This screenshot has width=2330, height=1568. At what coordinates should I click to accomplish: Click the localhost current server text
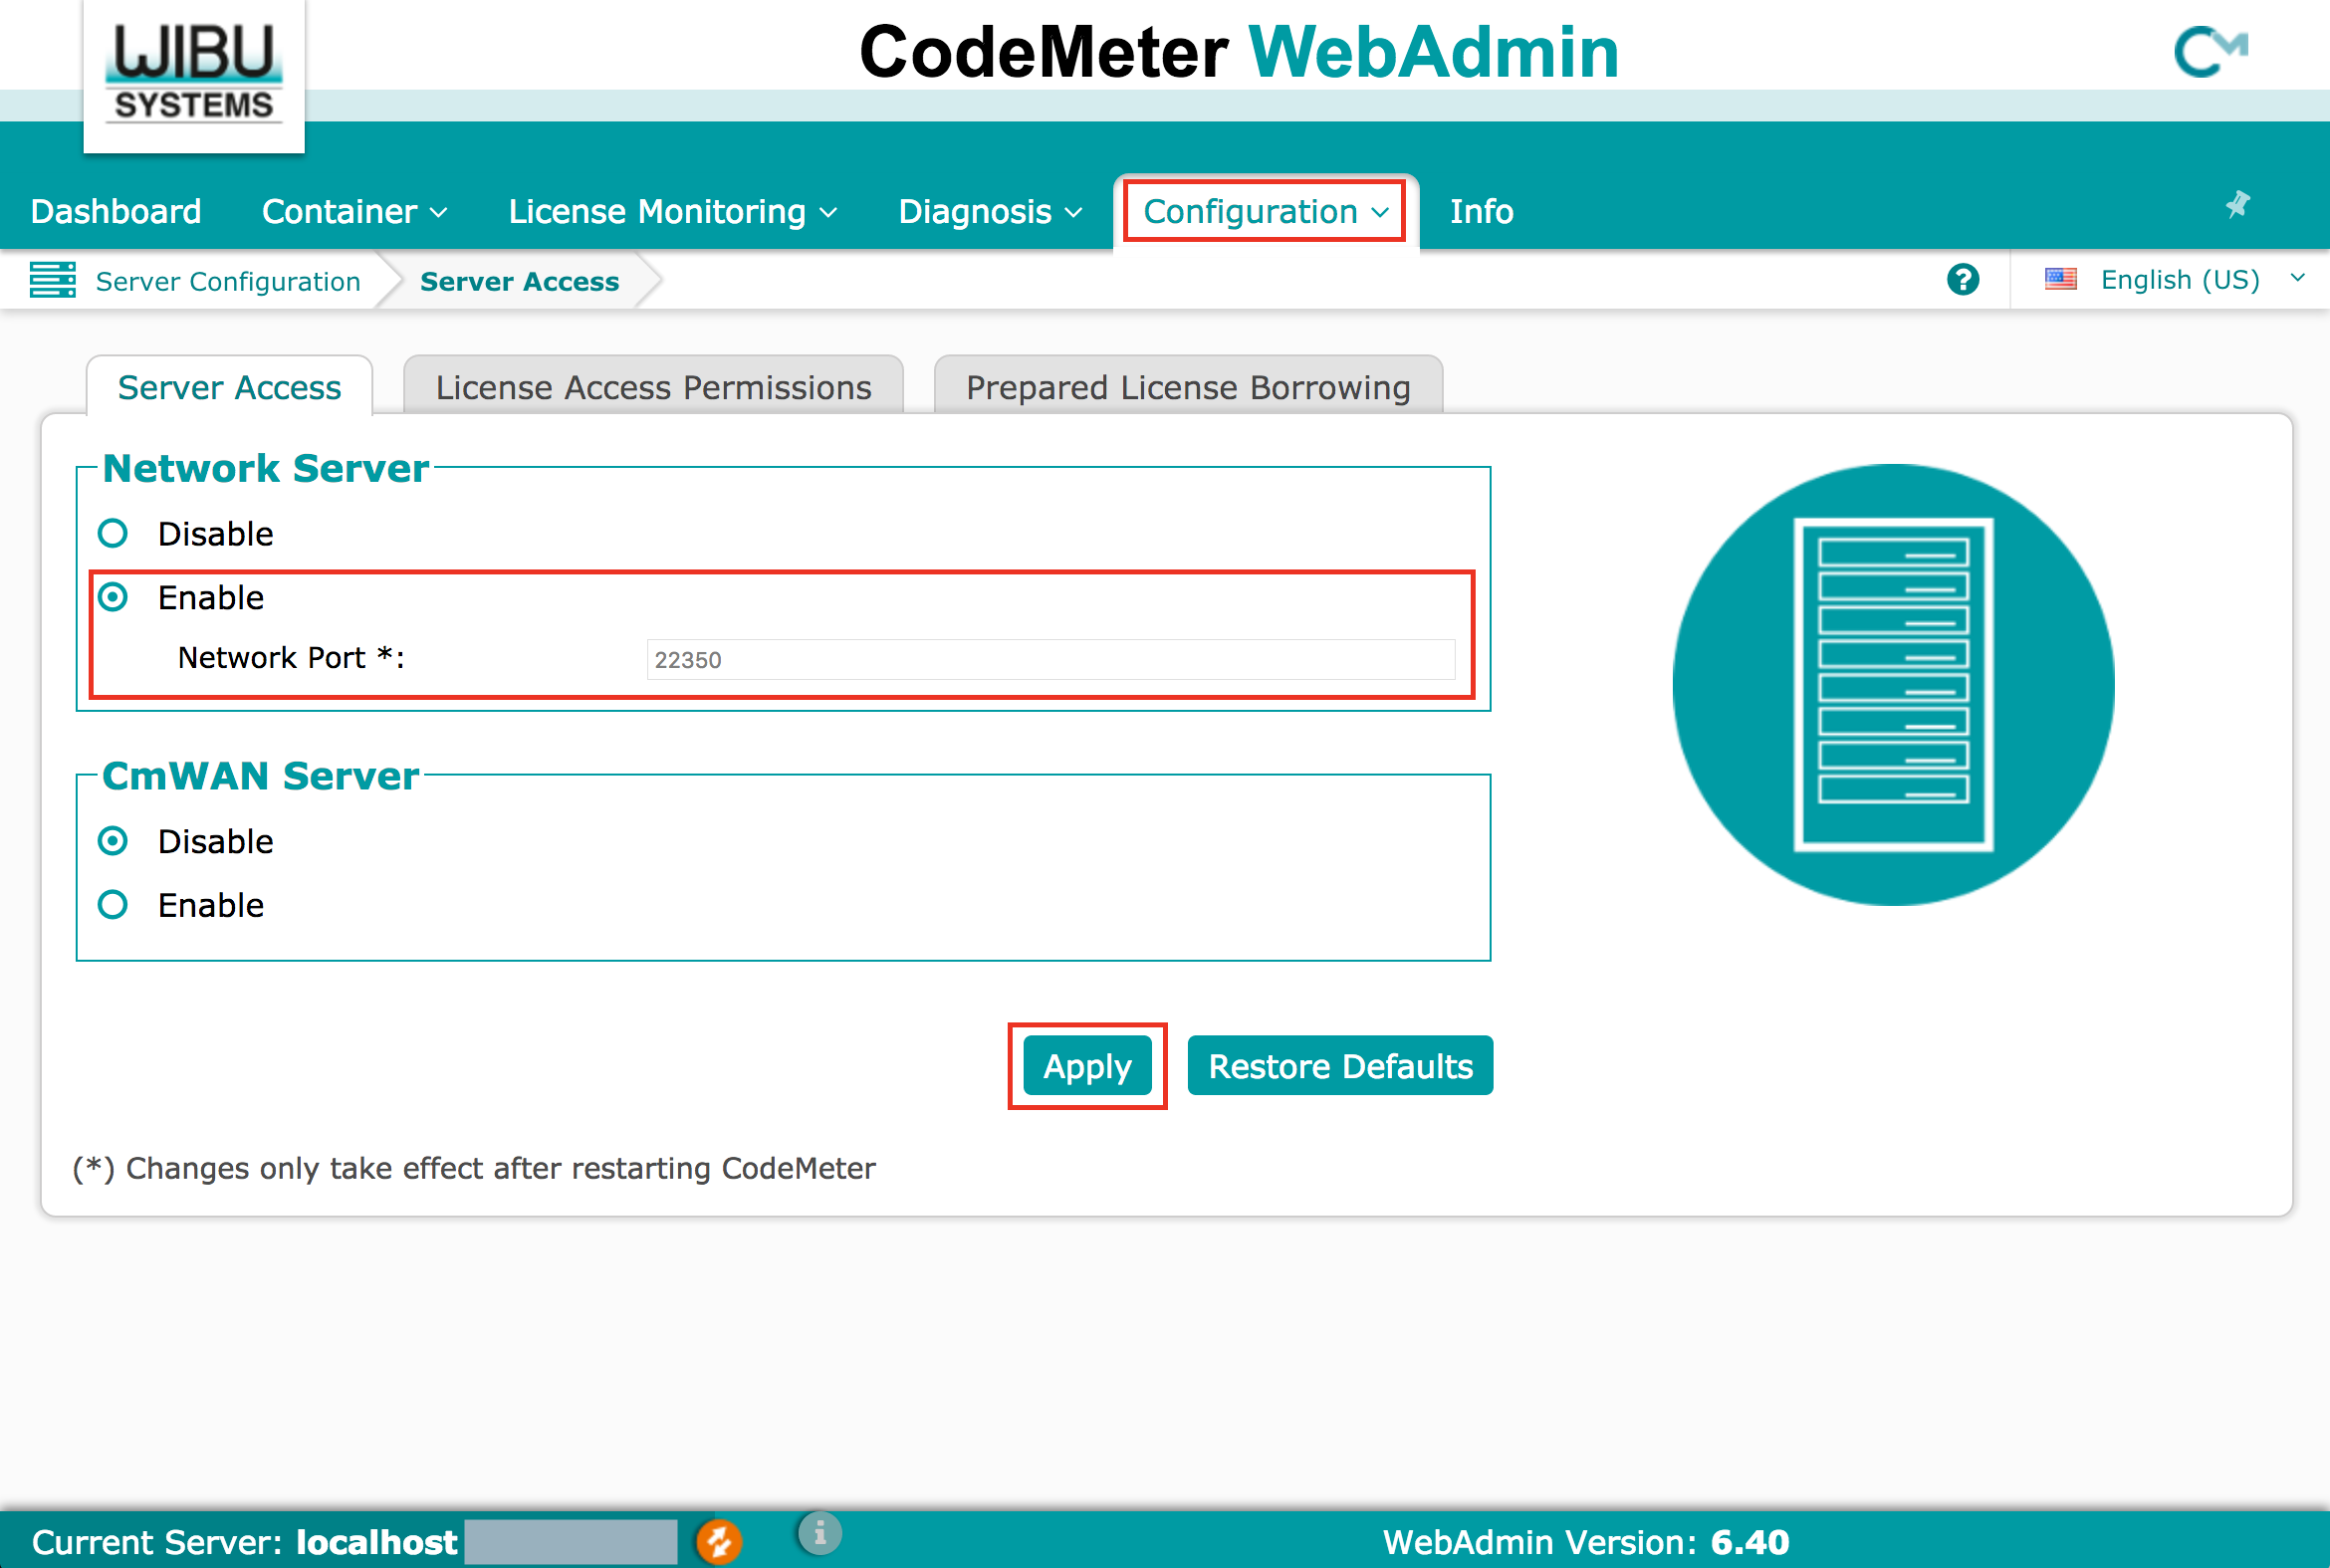point(377,1542)
